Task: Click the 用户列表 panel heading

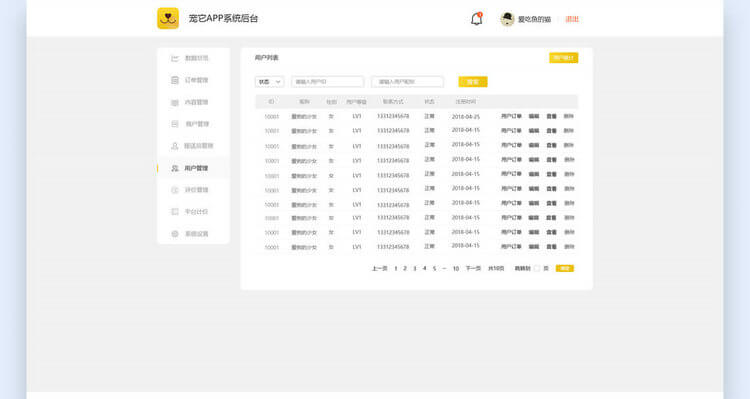Action: coord(266,58)
